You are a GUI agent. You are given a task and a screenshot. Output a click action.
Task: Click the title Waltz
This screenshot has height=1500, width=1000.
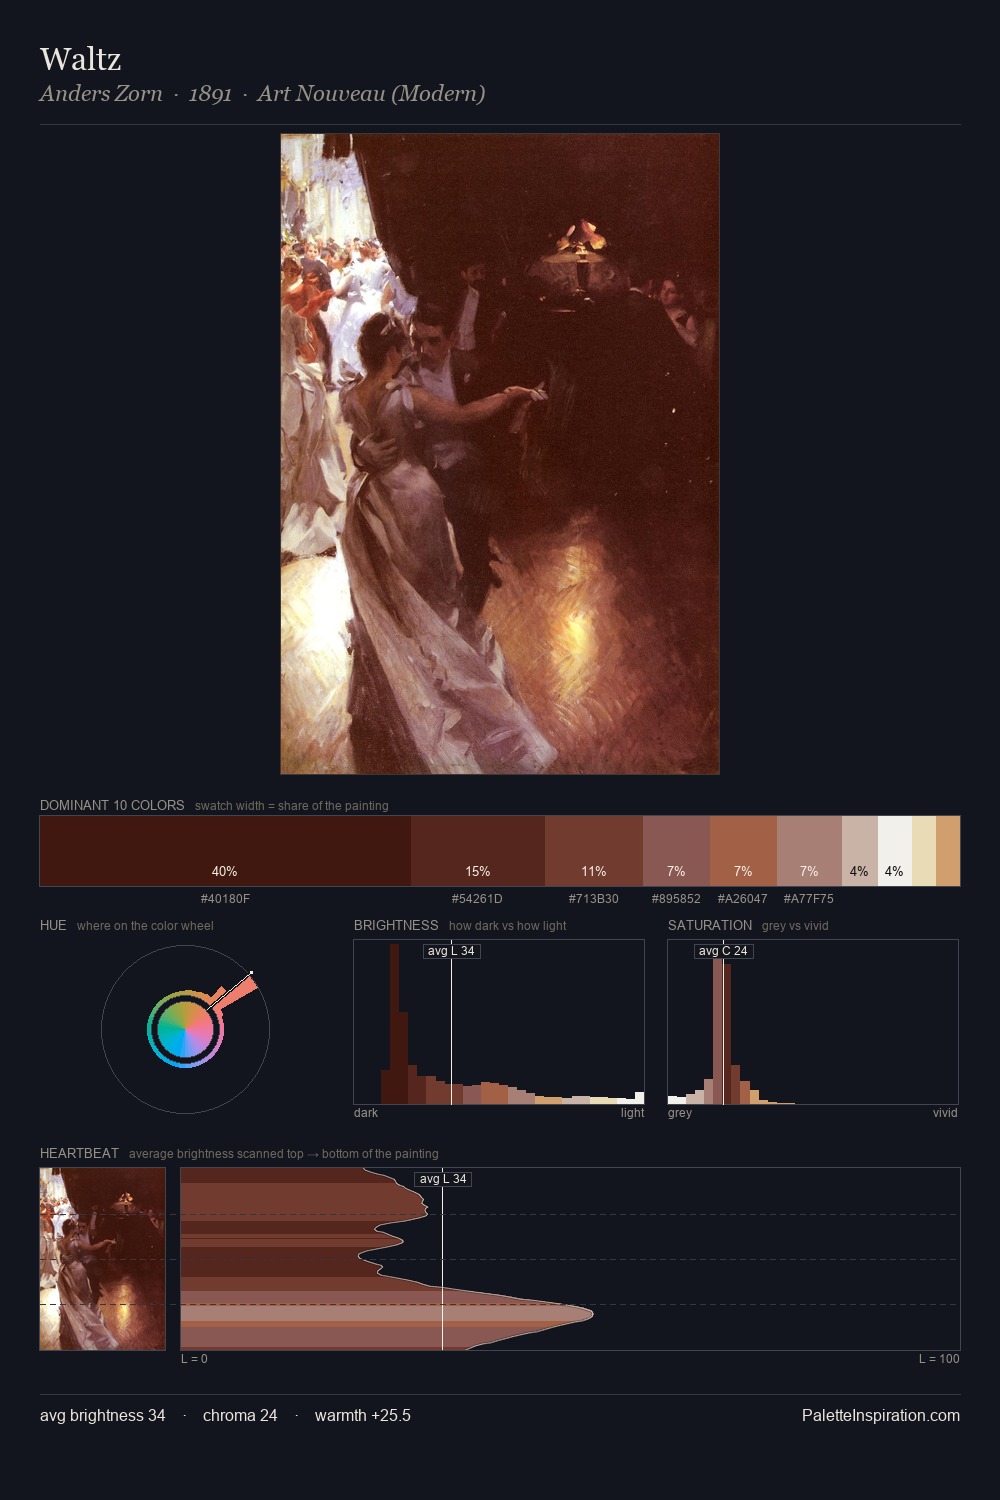[x=80, y=59]
